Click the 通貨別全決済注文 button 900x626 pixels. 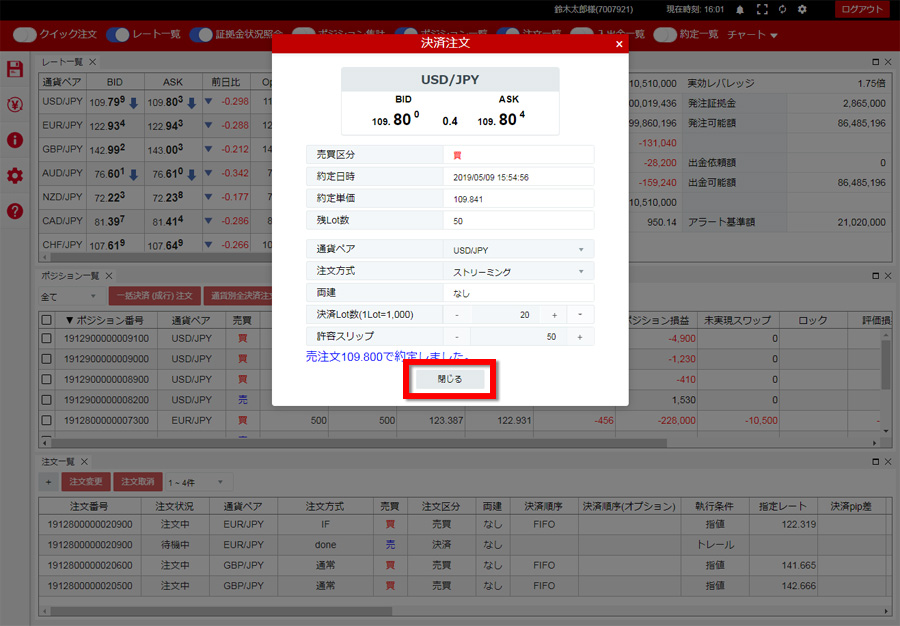pos(238,296)
